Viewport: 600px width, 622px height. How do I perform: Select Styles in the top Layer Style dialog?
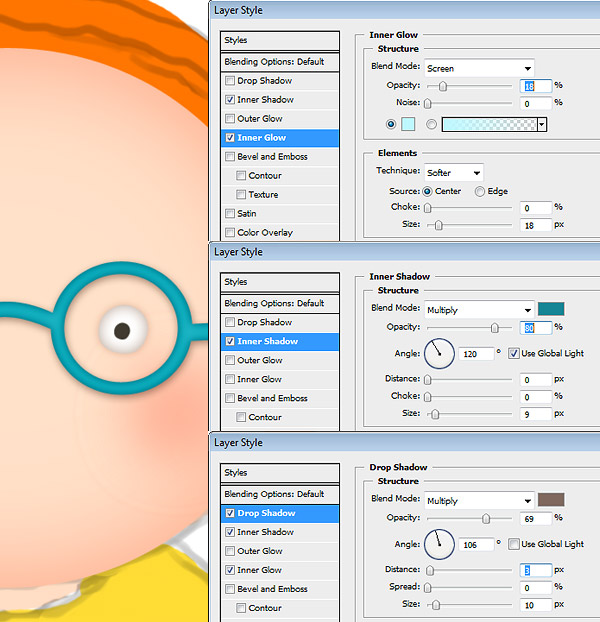pyautogui.click(x=280, y=40)
